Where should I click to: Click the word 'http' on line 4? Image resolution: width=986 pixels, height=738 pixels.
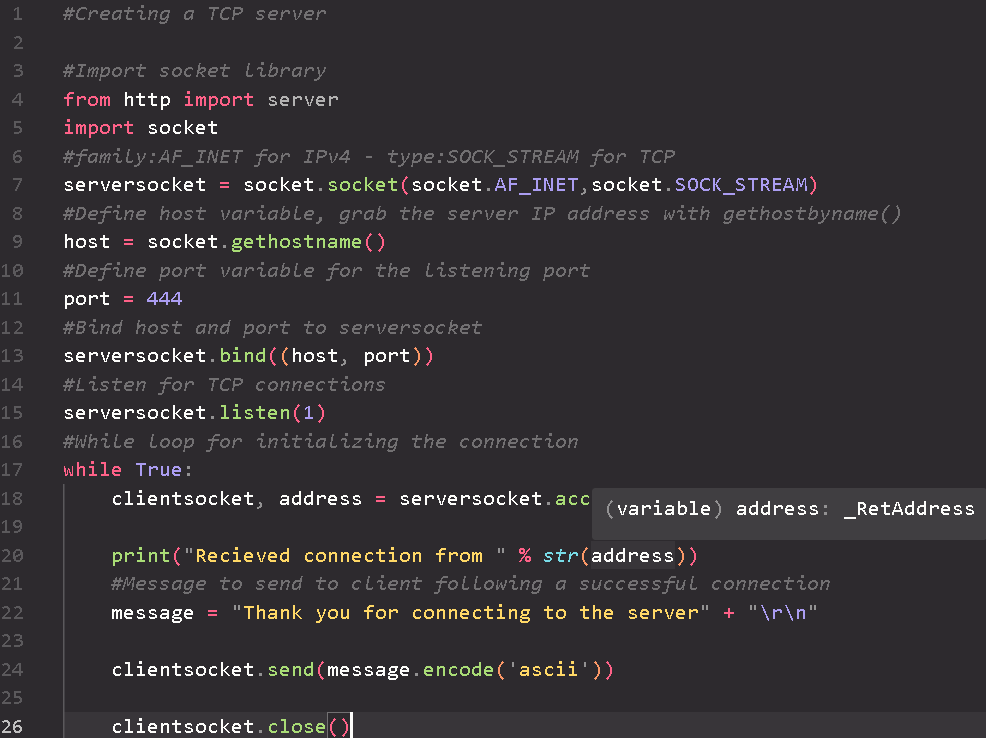(147, 99)
